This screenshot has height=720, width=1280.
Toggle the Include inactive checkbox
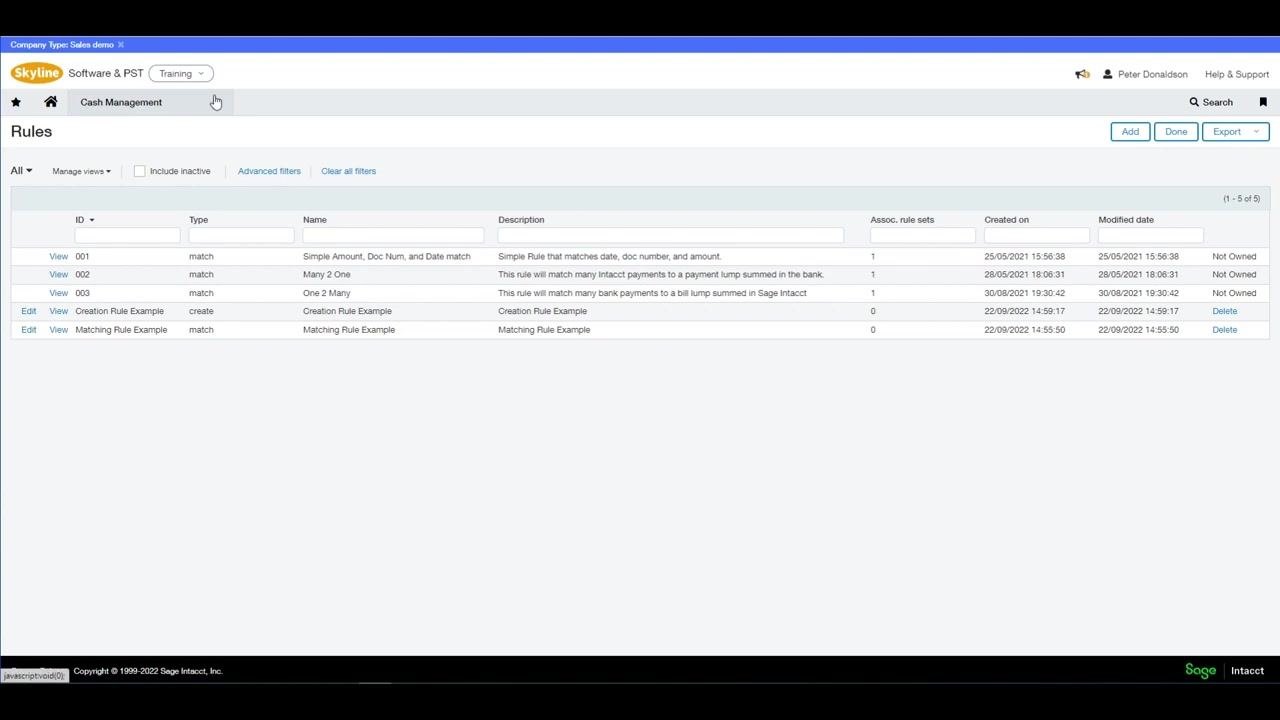[x=140, y=171]
